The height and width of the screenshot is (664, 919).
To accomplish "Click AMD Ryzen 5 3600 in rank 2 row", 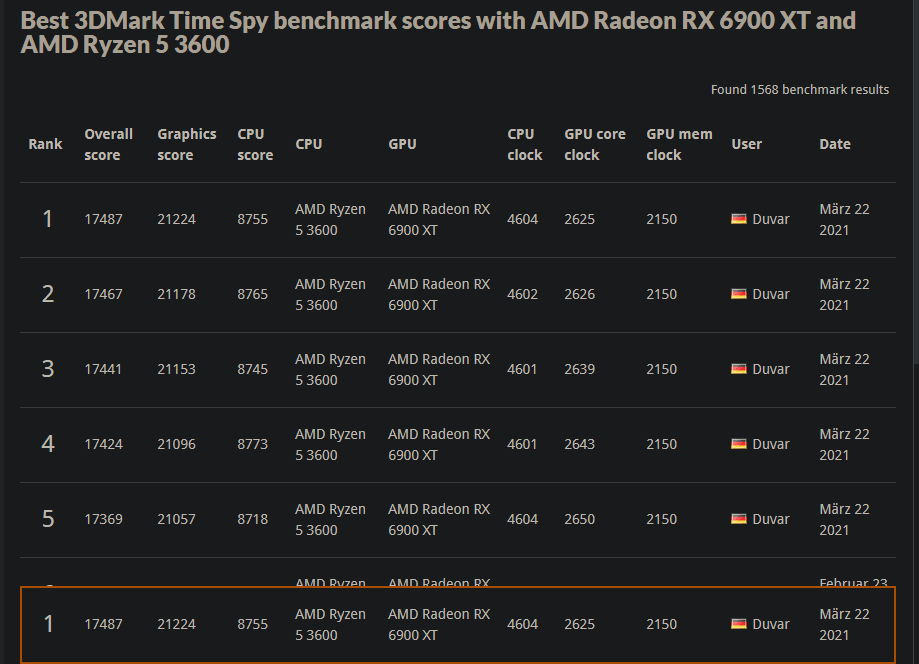I will (x=330, y=294).
